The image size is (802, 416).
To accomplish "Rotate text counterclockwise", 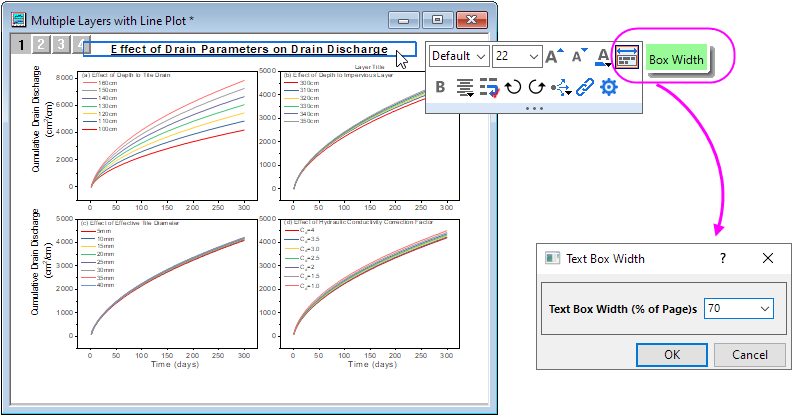I will coord(512,88).
